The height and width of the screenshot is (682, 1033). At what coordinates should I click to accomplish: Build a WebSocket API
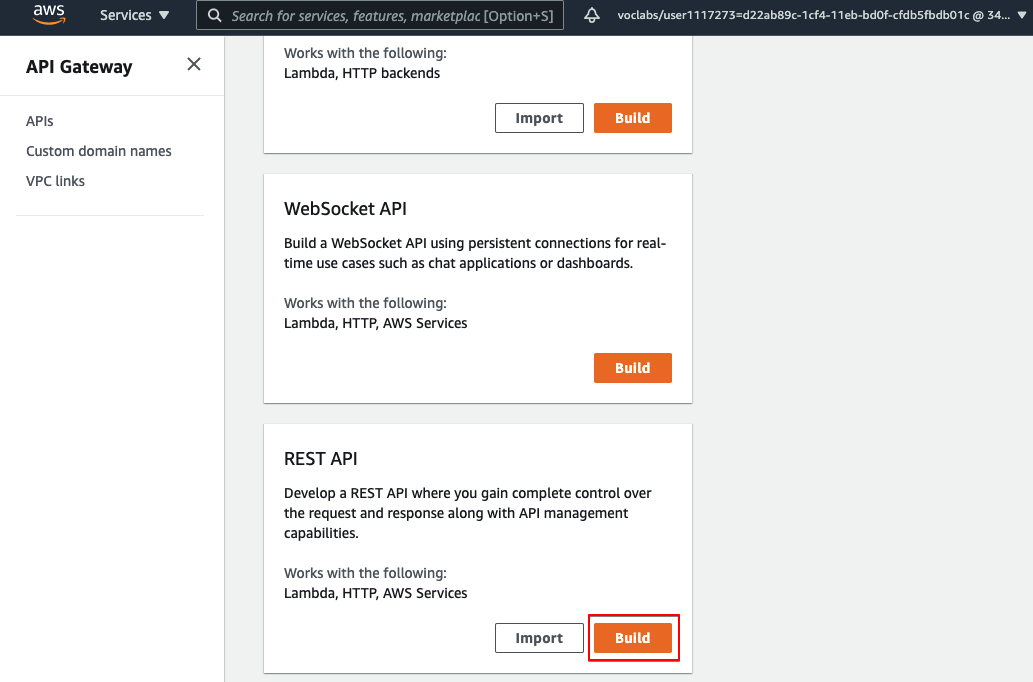632,368
